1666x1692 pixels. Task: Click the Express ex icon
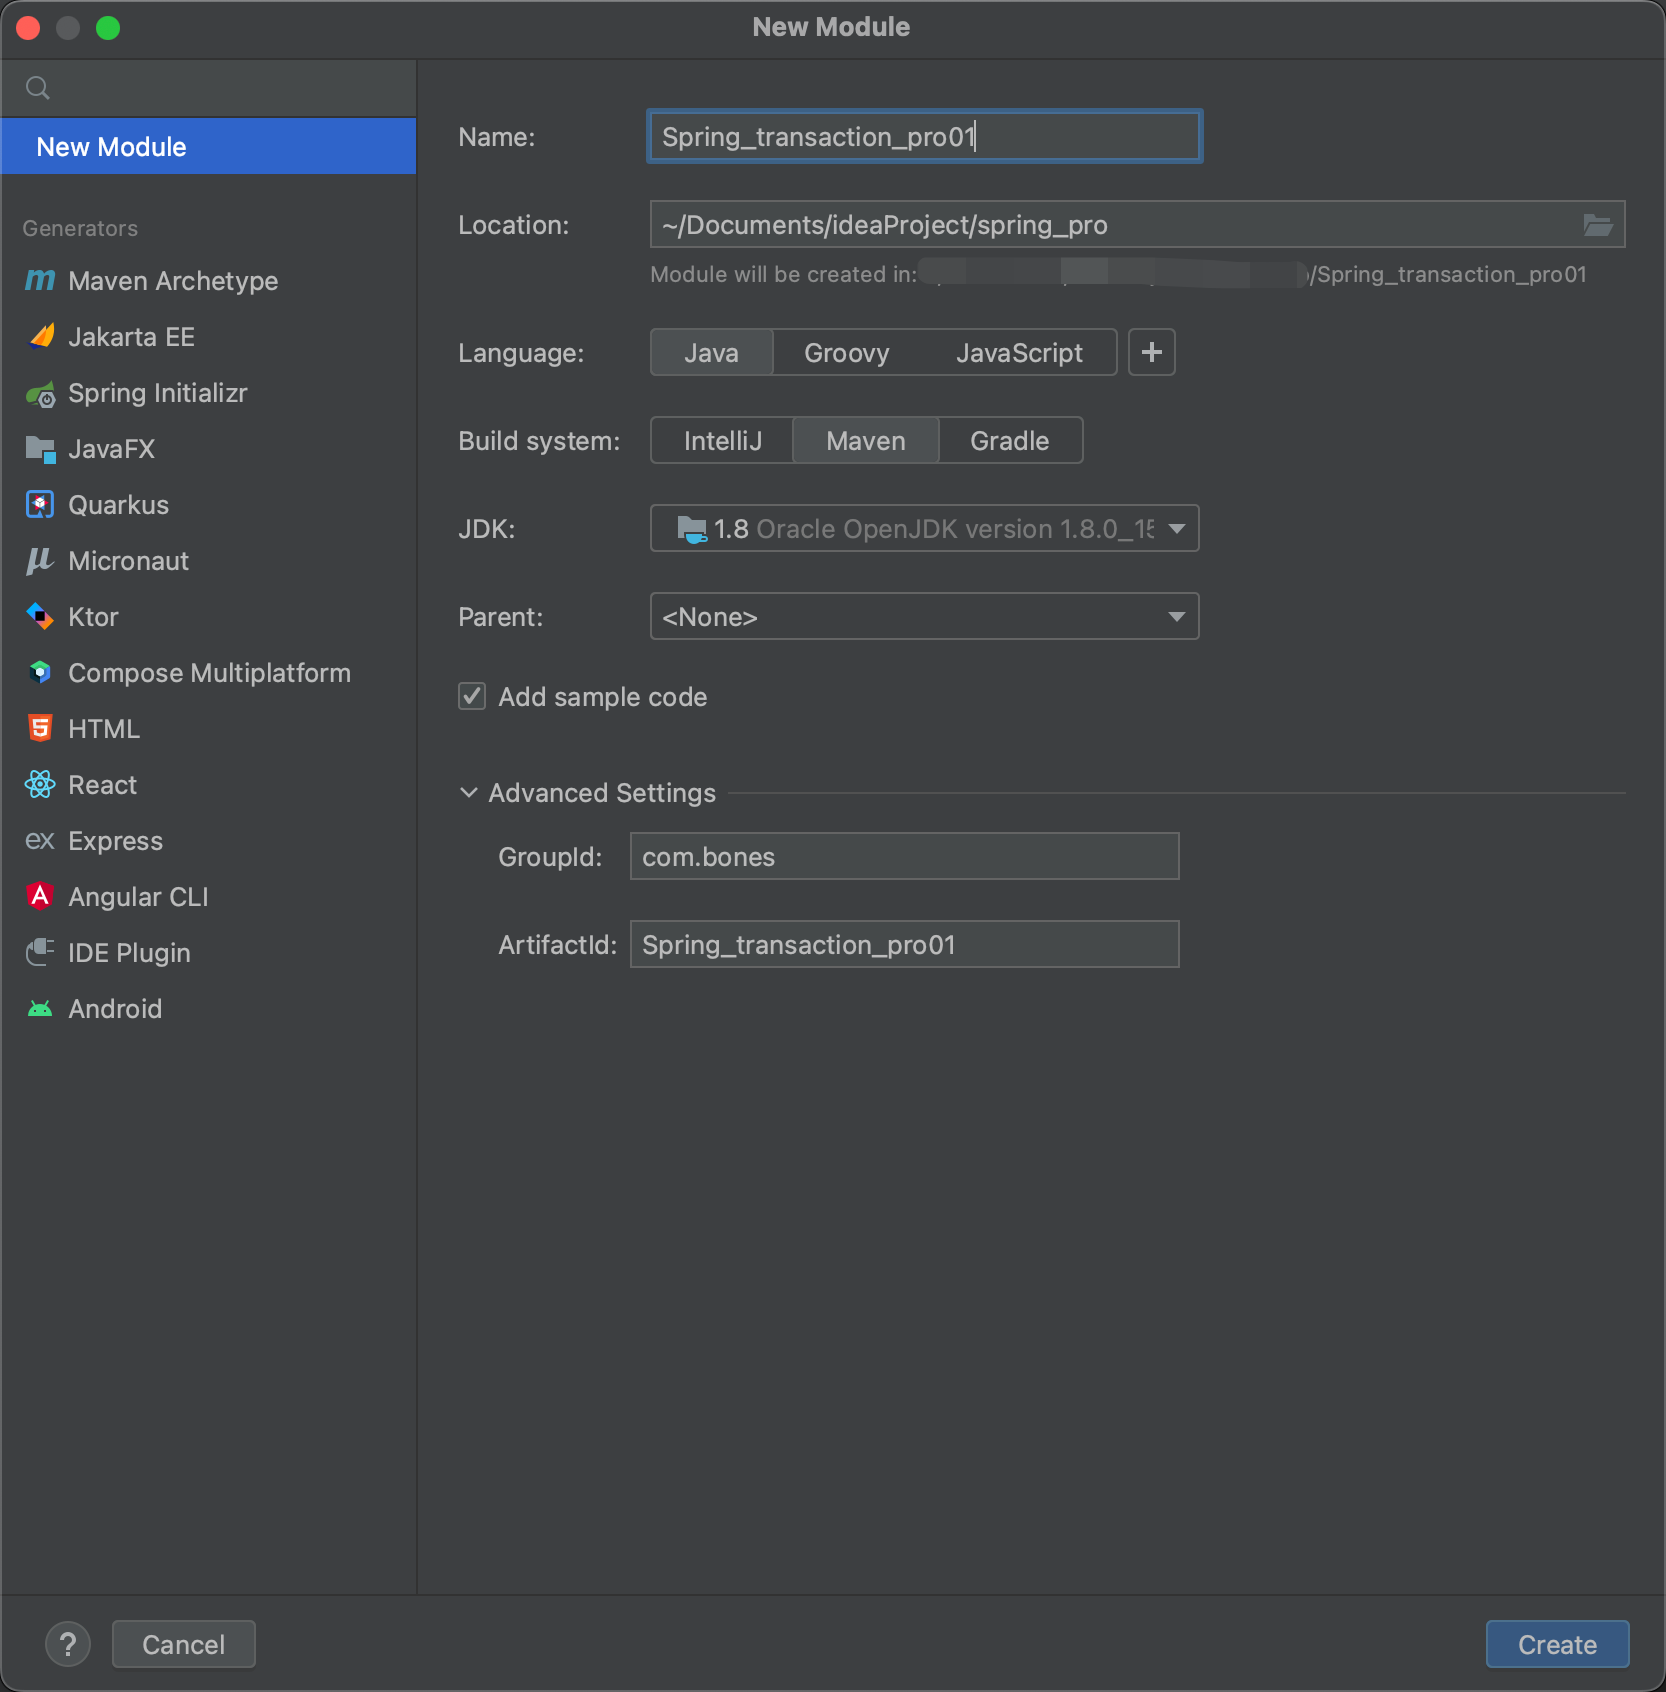(40, 841)
